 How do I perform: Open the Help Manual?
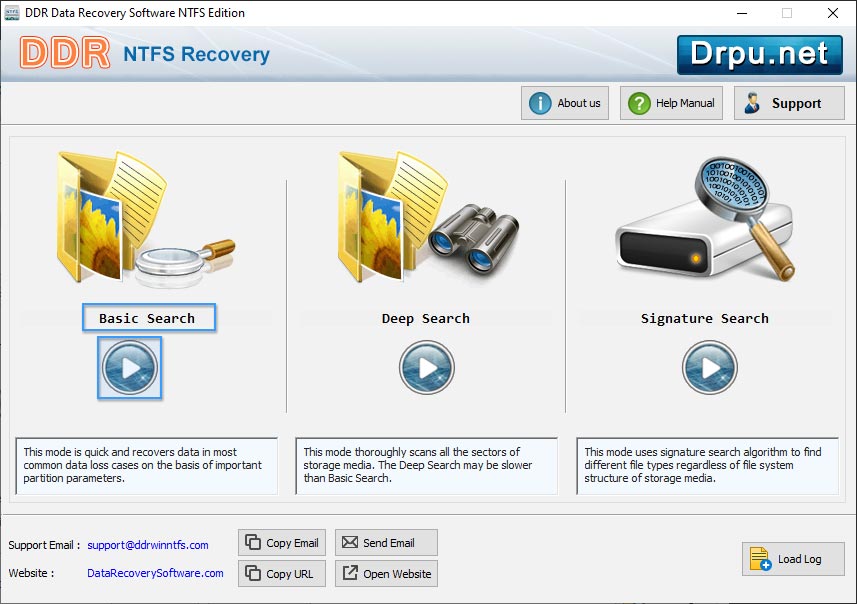671,103
